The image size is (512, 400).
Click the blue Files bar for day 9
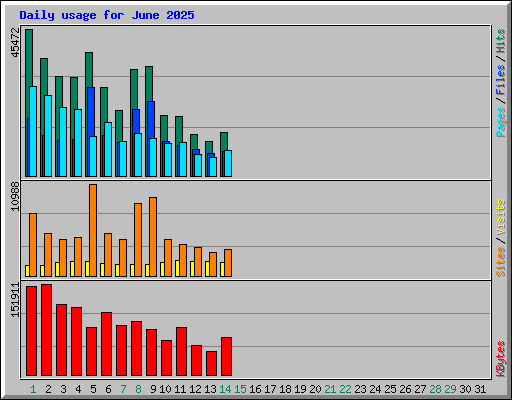tap(151, 120)
